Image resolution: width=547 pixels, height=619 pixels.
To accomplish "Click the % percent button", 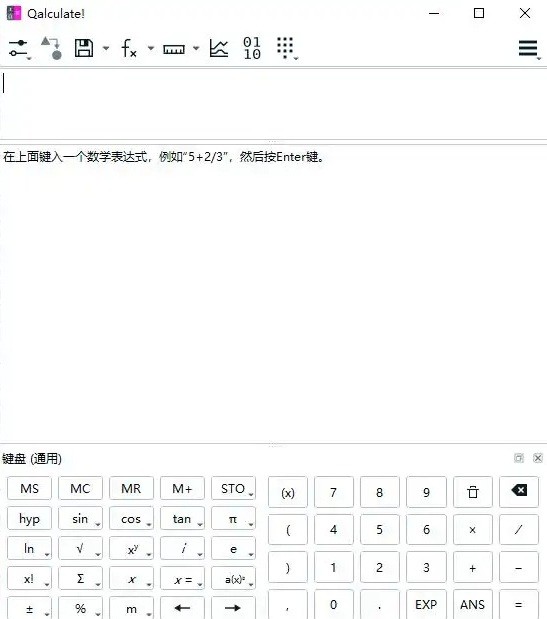I will click(80, 608).
